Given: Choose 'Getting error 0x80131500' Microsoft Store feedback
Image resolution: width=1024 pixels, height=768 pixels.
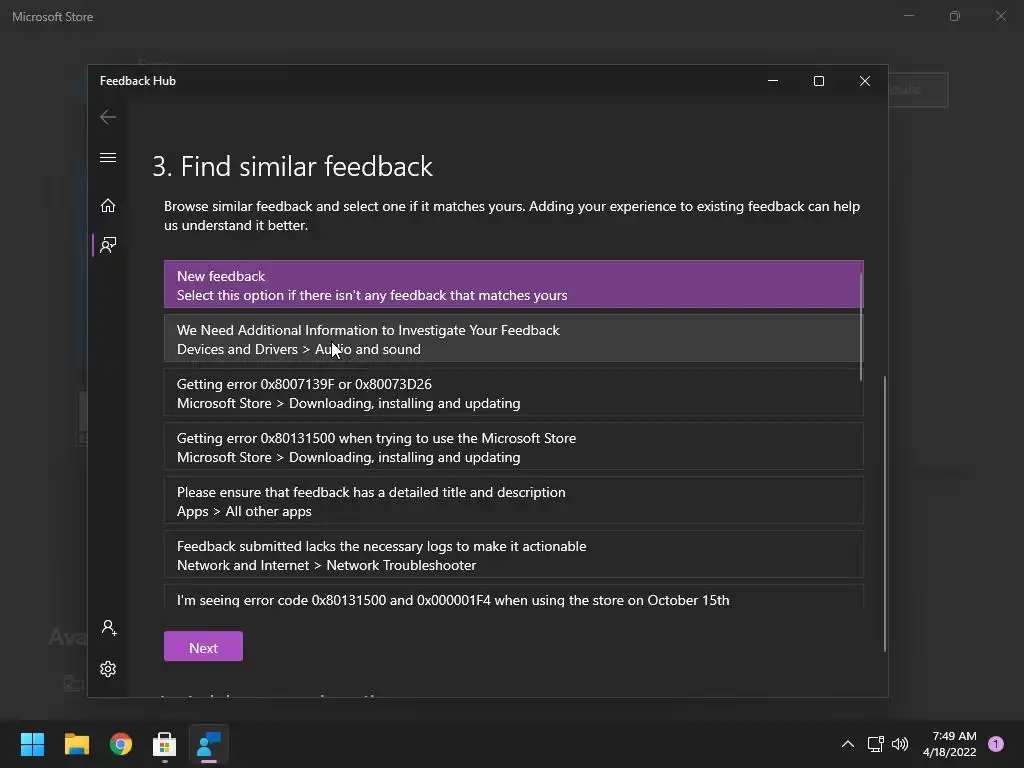Looking at the screenshot, I should (x=513, y=447).
